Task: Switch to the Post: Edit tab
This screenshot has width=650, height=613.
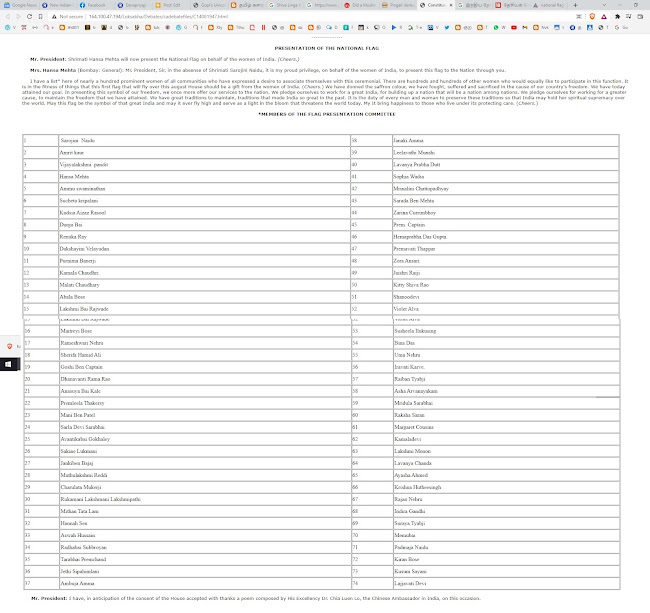Action: point(171,5)
